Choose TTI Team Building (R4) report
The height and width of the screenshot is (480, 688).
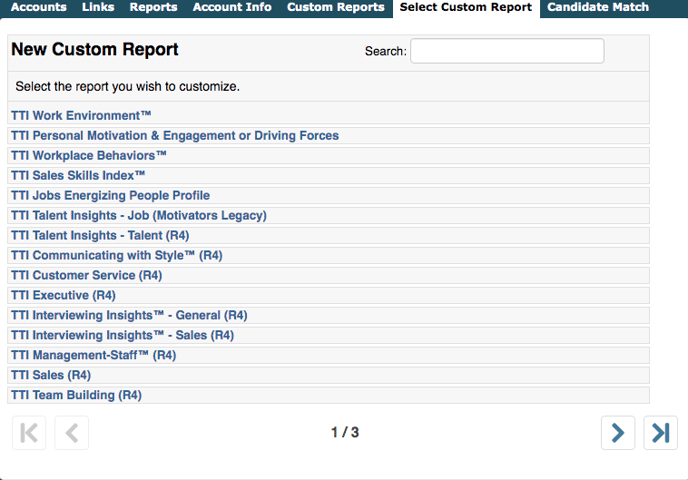[76, 395]
